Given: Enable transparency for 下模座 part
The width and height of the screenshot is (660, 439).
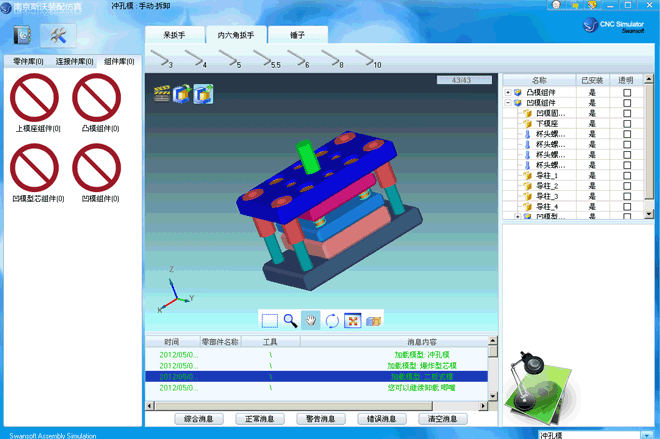Looking at the screenshot, I should tap(627, 124).
